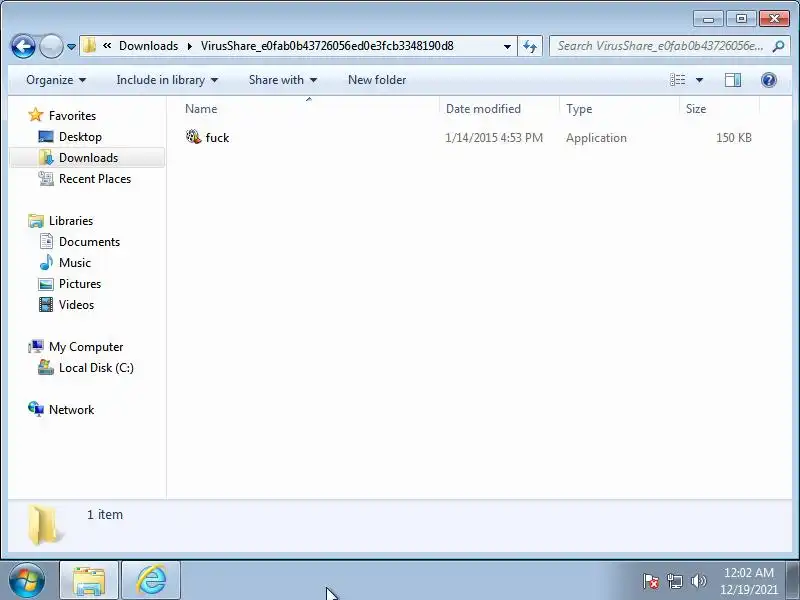Open Action Center flag tray icon
The image size is (800, 600).
point(651,581)
